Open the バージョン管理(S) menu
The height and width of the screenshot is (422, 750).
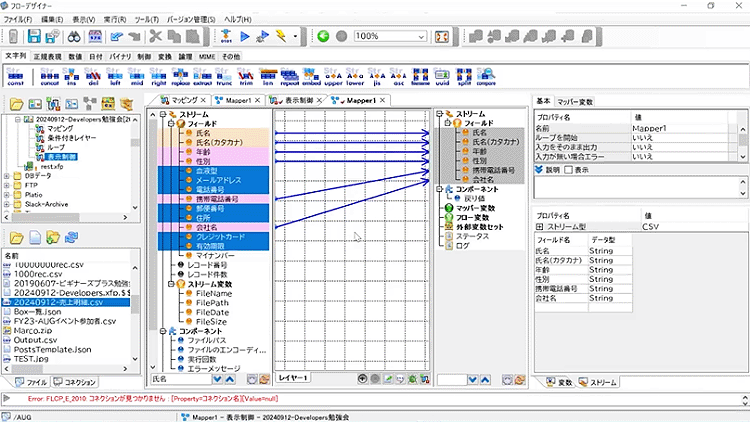click(191, 20)
